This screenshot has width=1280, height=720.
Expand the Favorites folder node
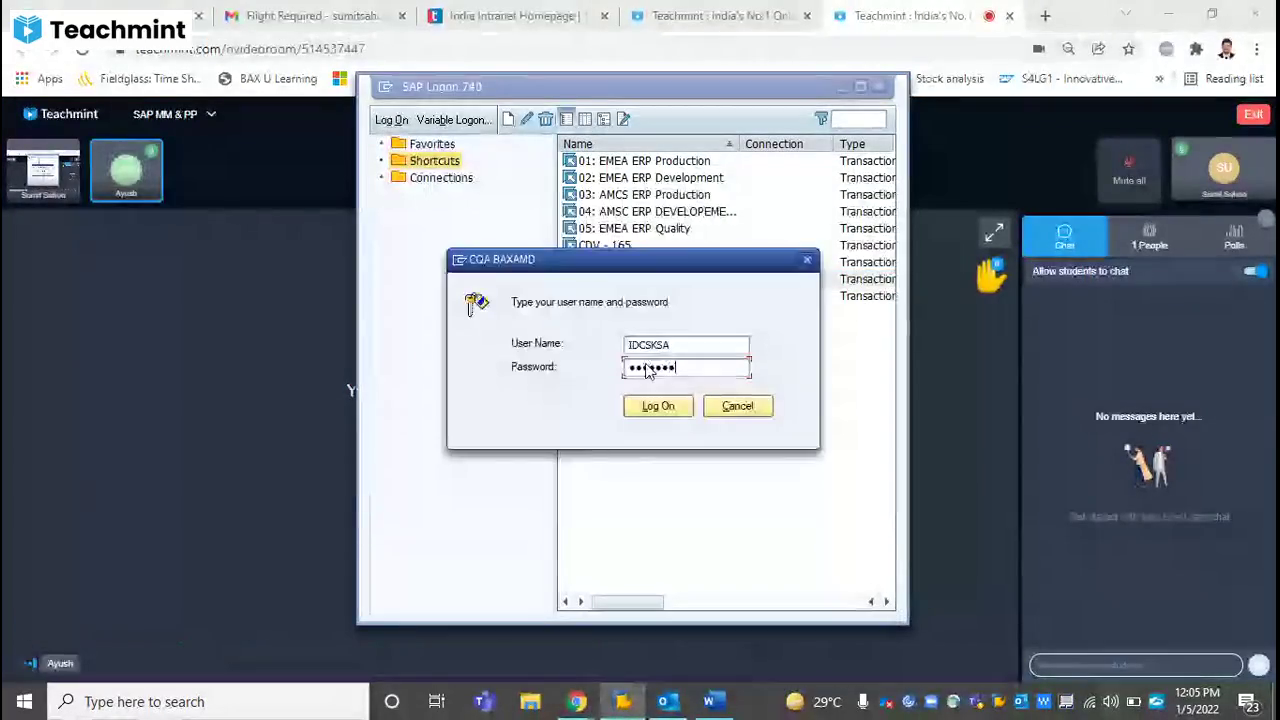click(x=381, y=144)
